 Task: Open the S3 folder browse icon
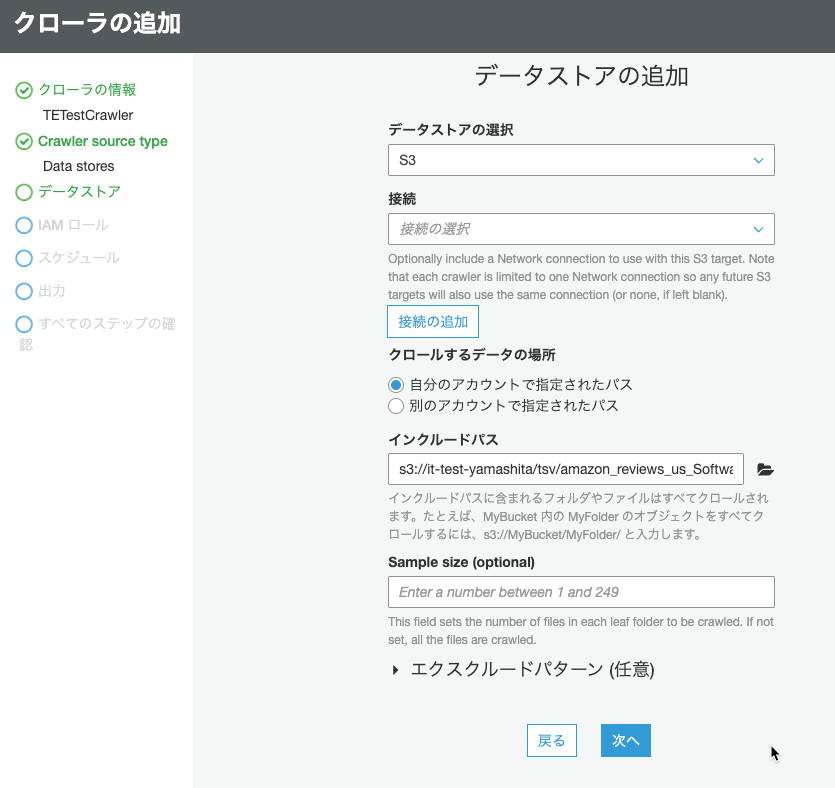click(x=765, y=469)
